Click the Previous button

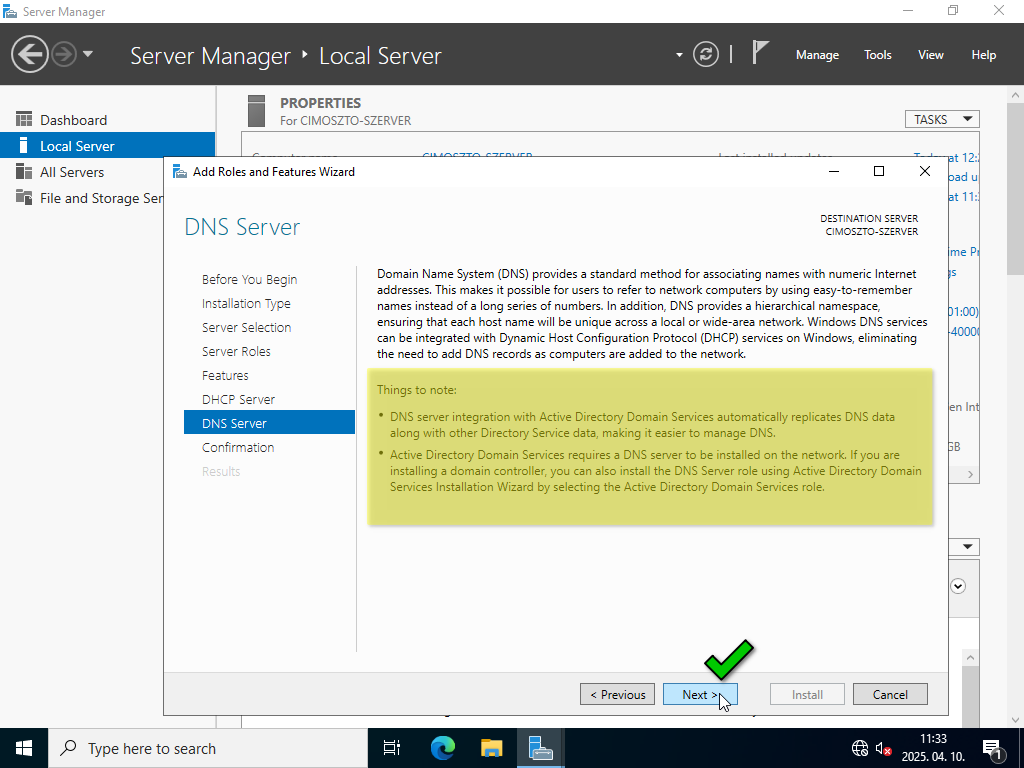coord(617,694)
